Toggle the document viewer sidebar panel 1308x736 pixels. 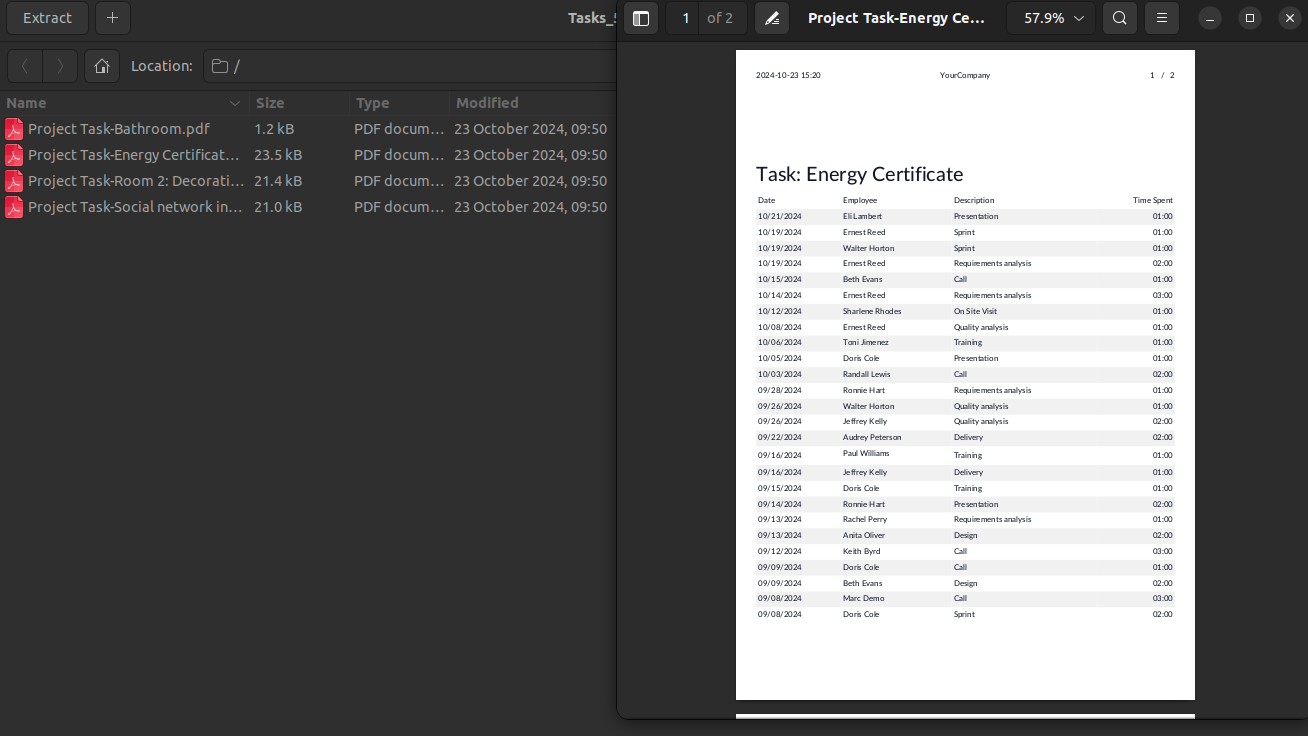tap(641, 18)
